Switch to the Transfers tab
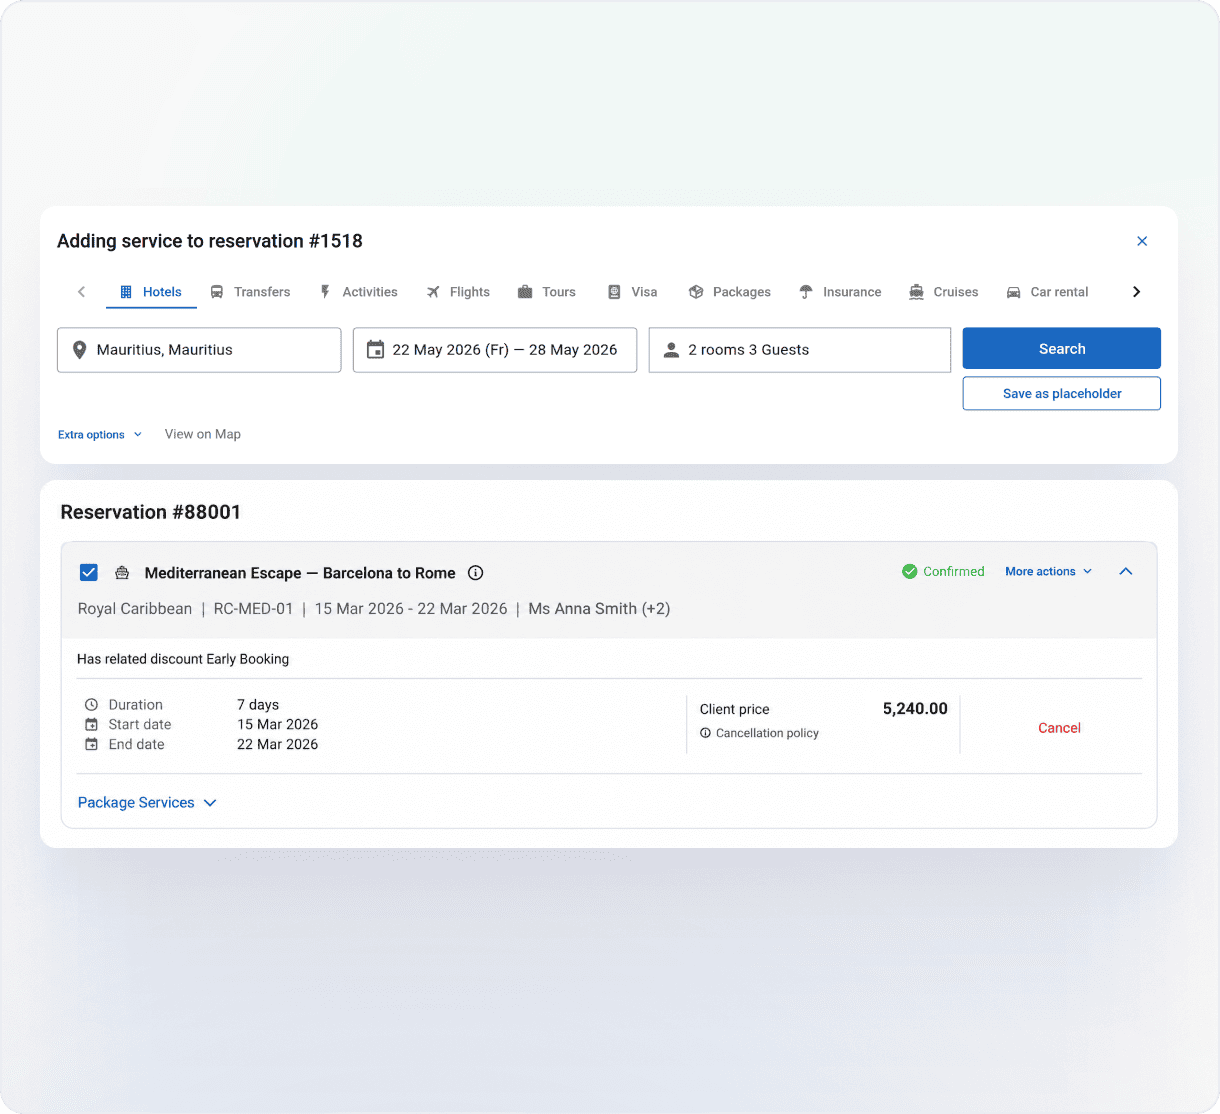The height and width of the screenshot is (1114, 1220). pos(250,292)
